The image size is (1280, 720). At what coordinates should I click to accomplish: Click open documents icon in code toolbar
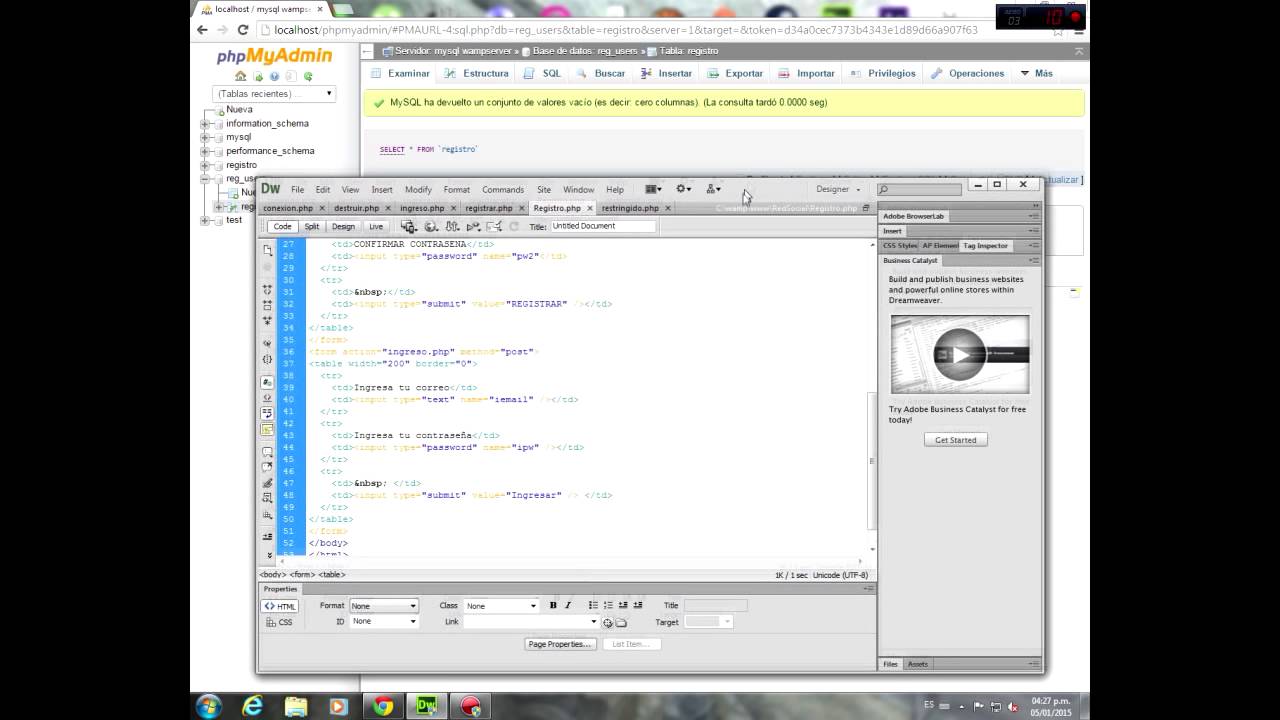coord(267,249)
